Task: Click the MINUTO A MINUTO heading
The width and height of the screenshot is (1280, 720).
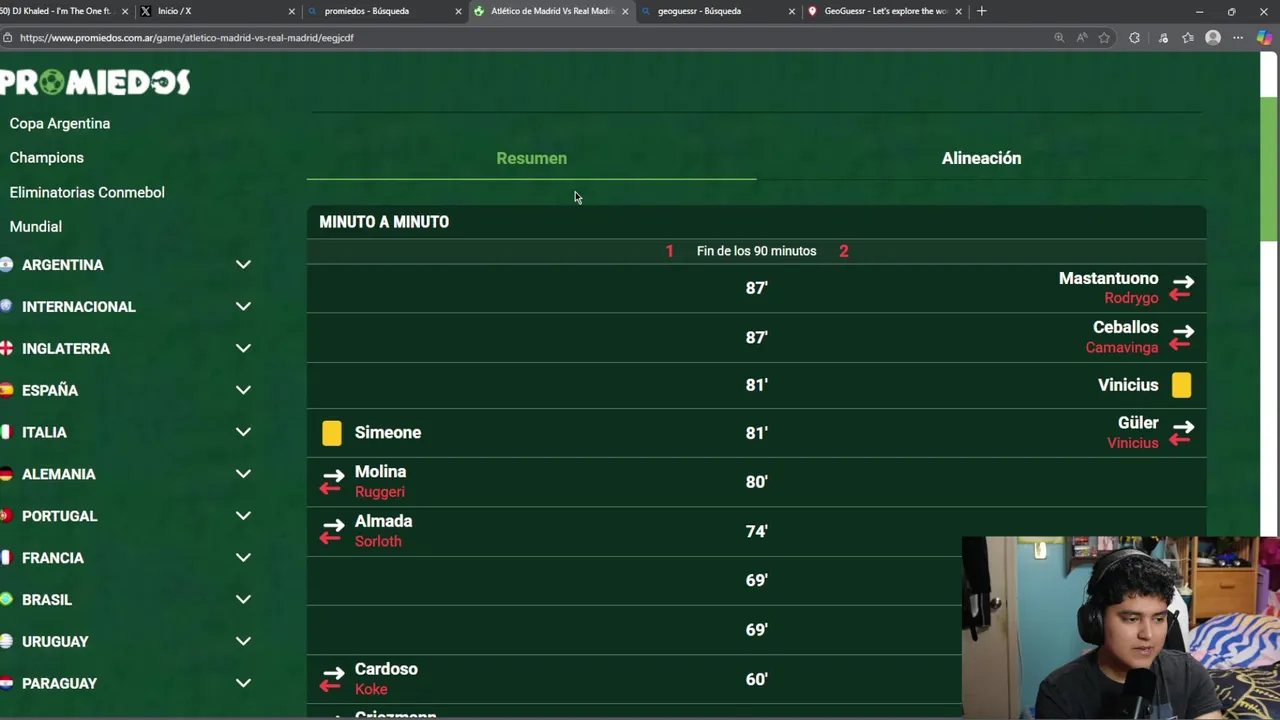Action: pos(384,222)
